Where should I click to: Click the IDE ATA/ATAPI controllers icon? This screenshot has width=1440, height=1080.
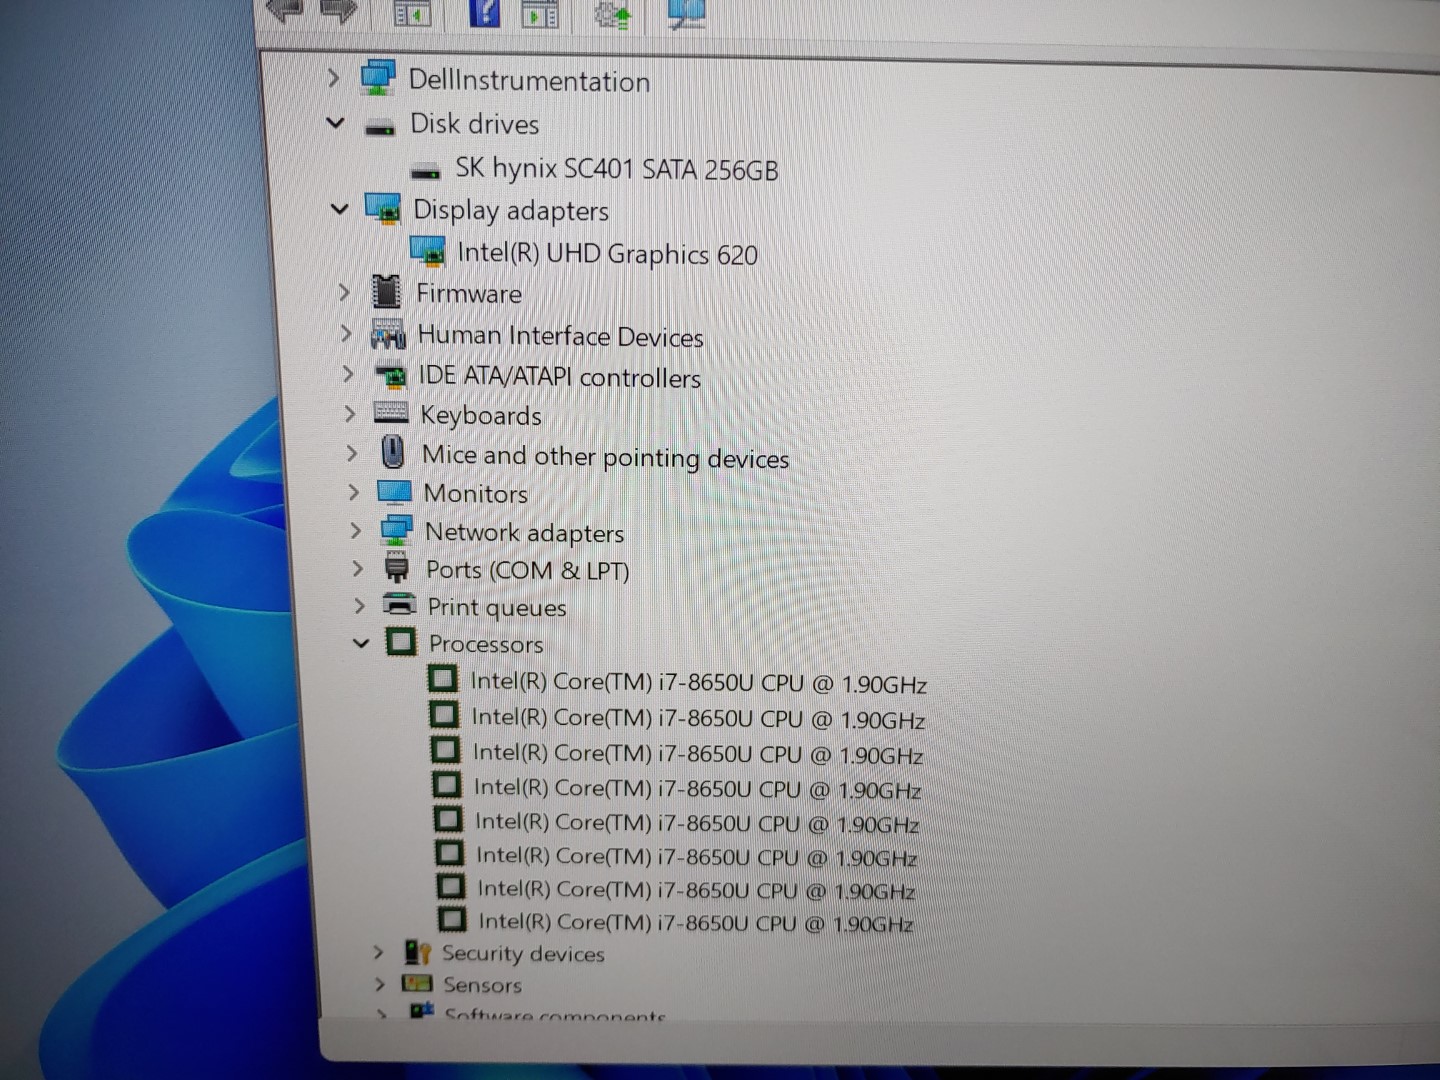point(391,375)
